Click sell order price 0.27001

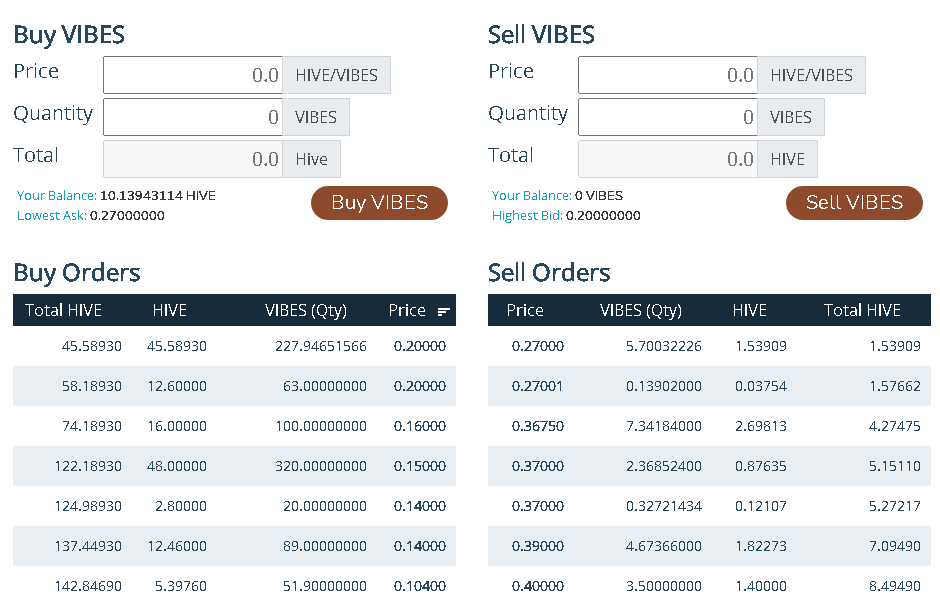pos(538,386)
